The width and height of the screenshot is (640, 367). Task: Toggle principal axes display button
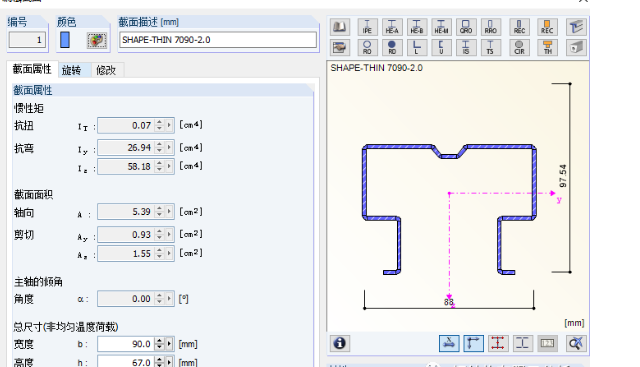[x=473, y=343]
